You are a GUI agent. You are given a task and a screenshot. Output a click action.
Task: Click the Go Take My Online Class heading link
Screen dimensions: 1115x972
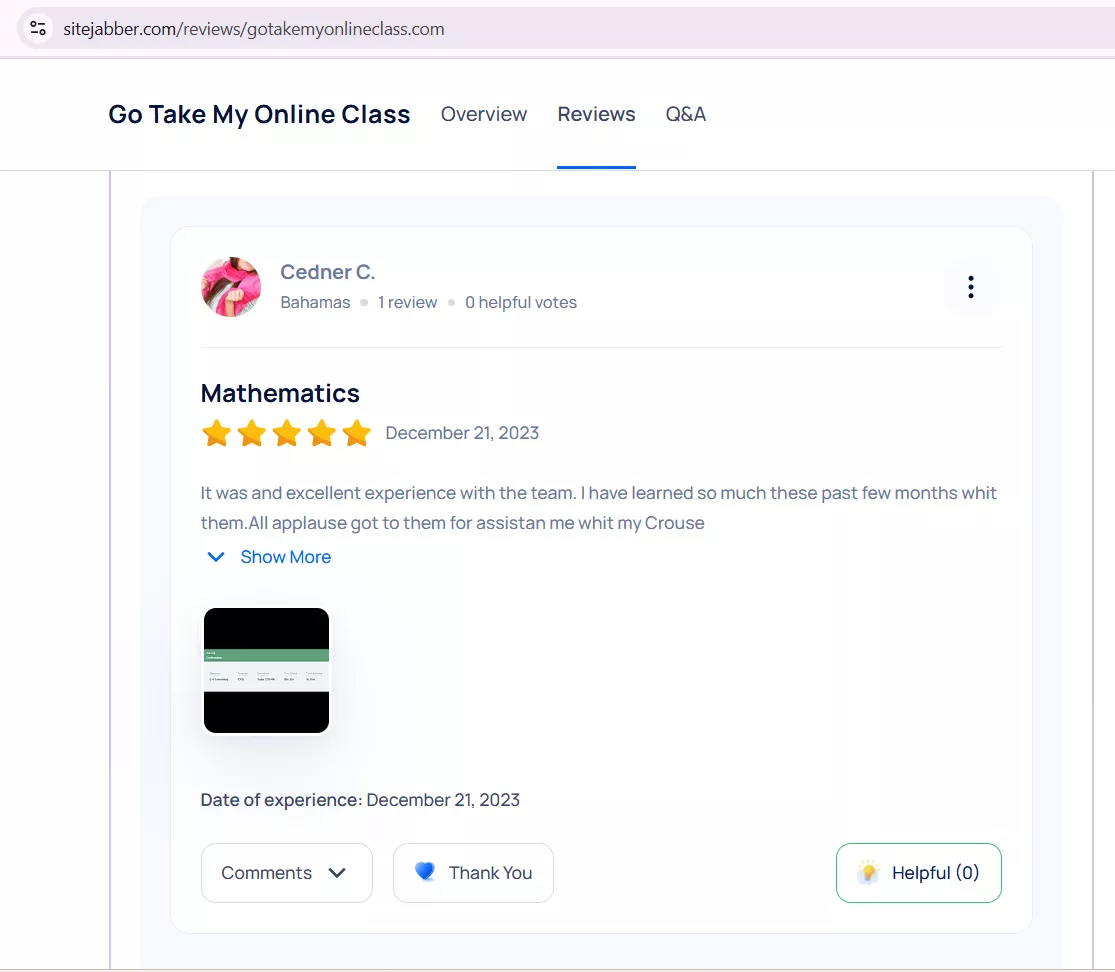tap(259, 114)
